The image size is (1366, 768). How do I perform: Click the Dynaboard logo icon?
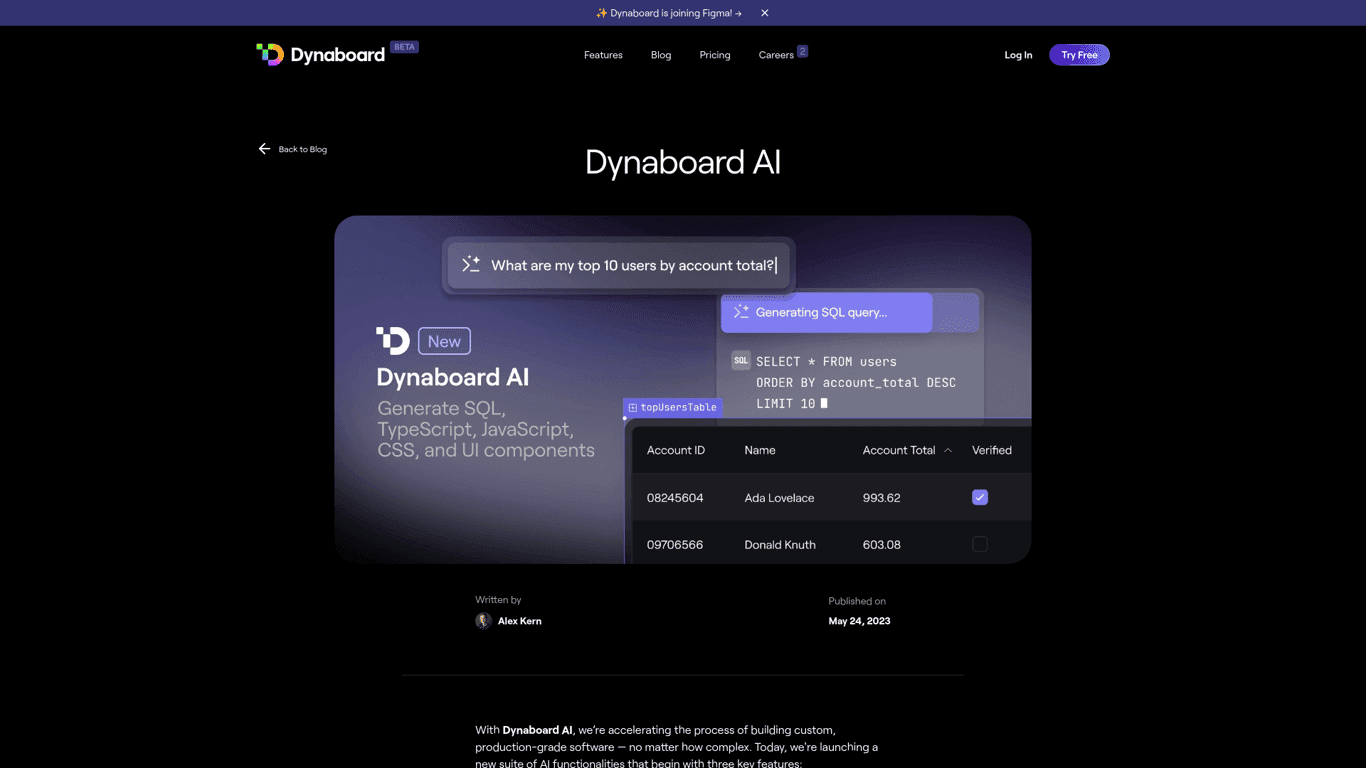tap(270, 54)
